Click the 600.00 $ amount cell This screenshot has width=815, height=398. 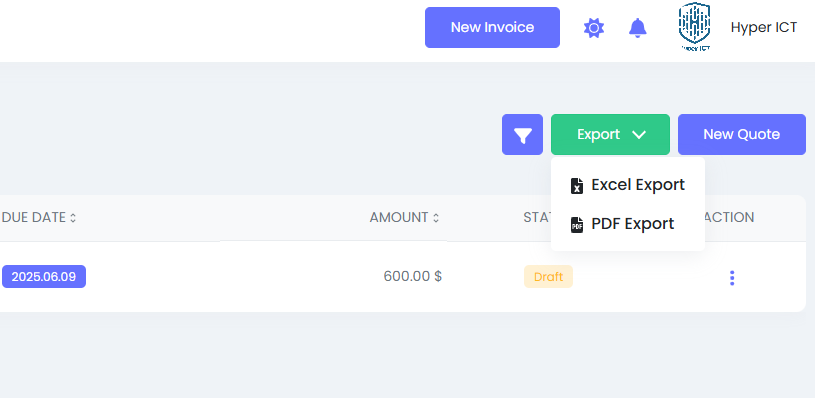pyautogui.click(x=413, y=276)
